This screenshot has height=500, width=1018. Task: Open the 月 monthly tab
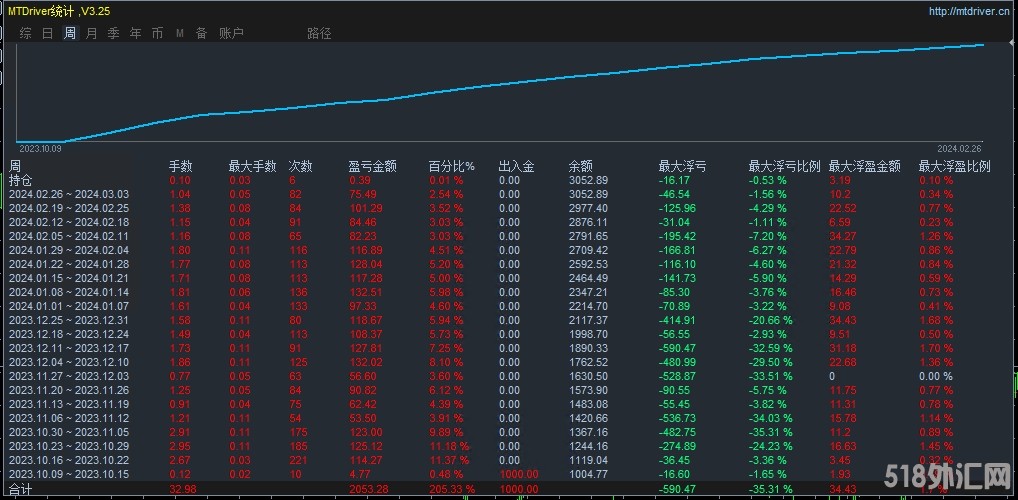(92, 33)
